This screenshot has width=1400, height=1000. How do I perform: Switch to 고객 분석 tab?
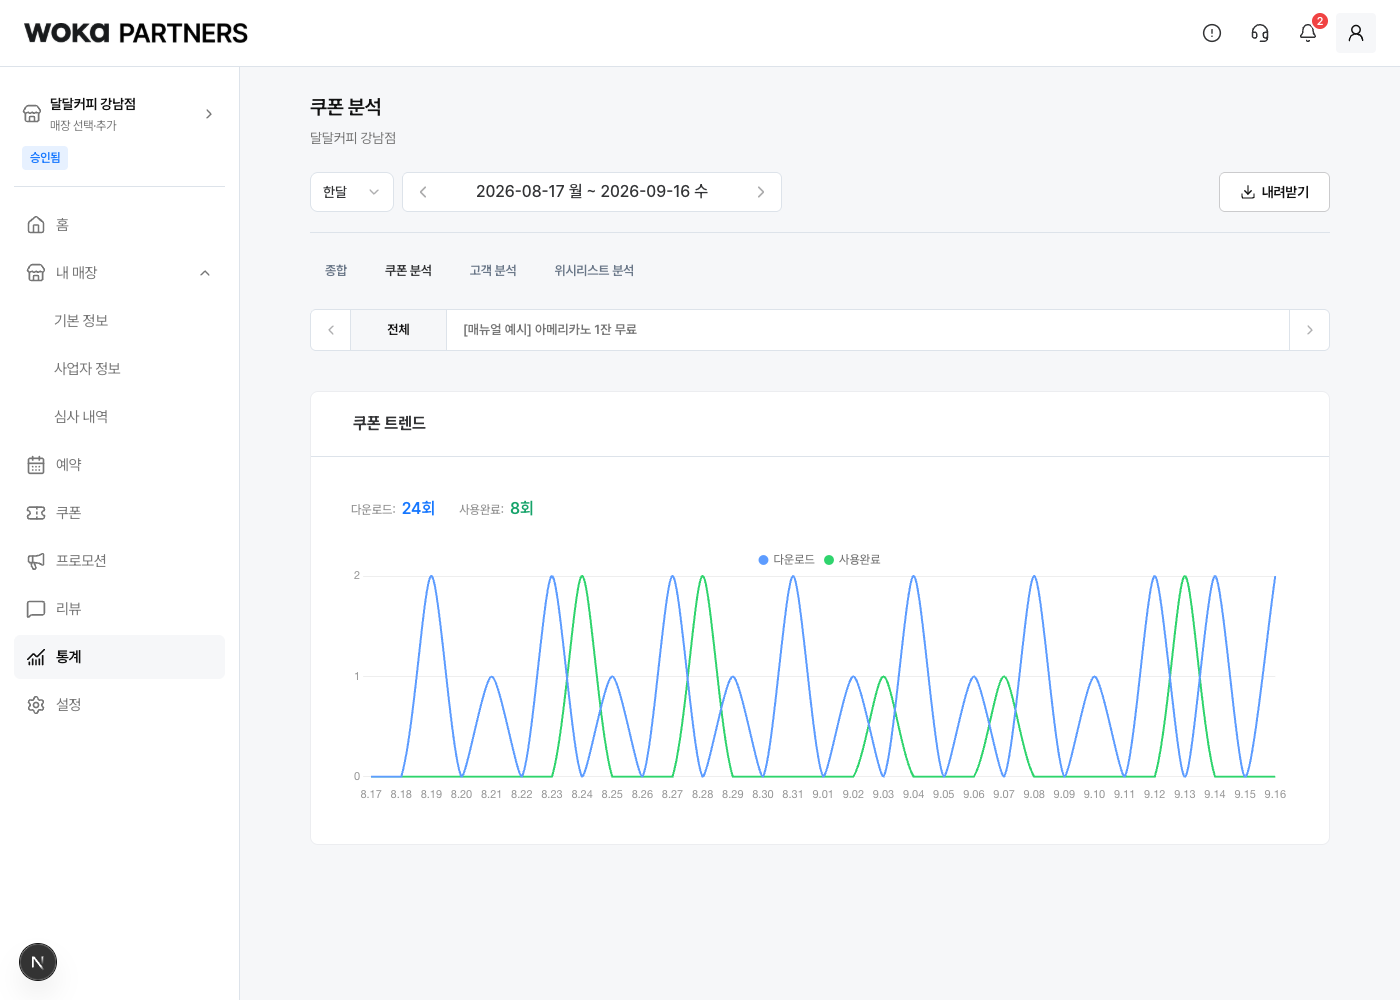click(493, 271)
